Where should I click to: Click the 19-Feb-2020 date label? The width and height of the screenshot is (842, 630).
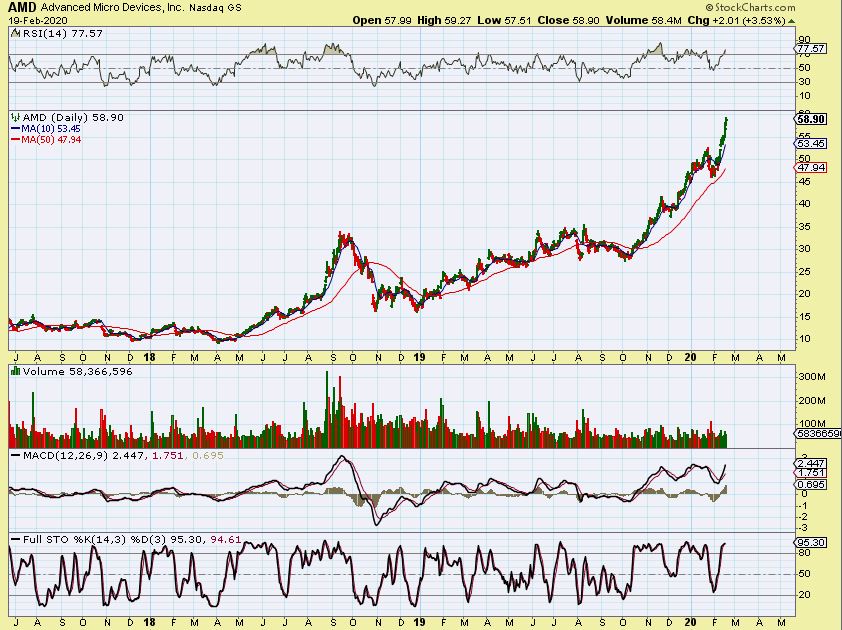(38, 21)
